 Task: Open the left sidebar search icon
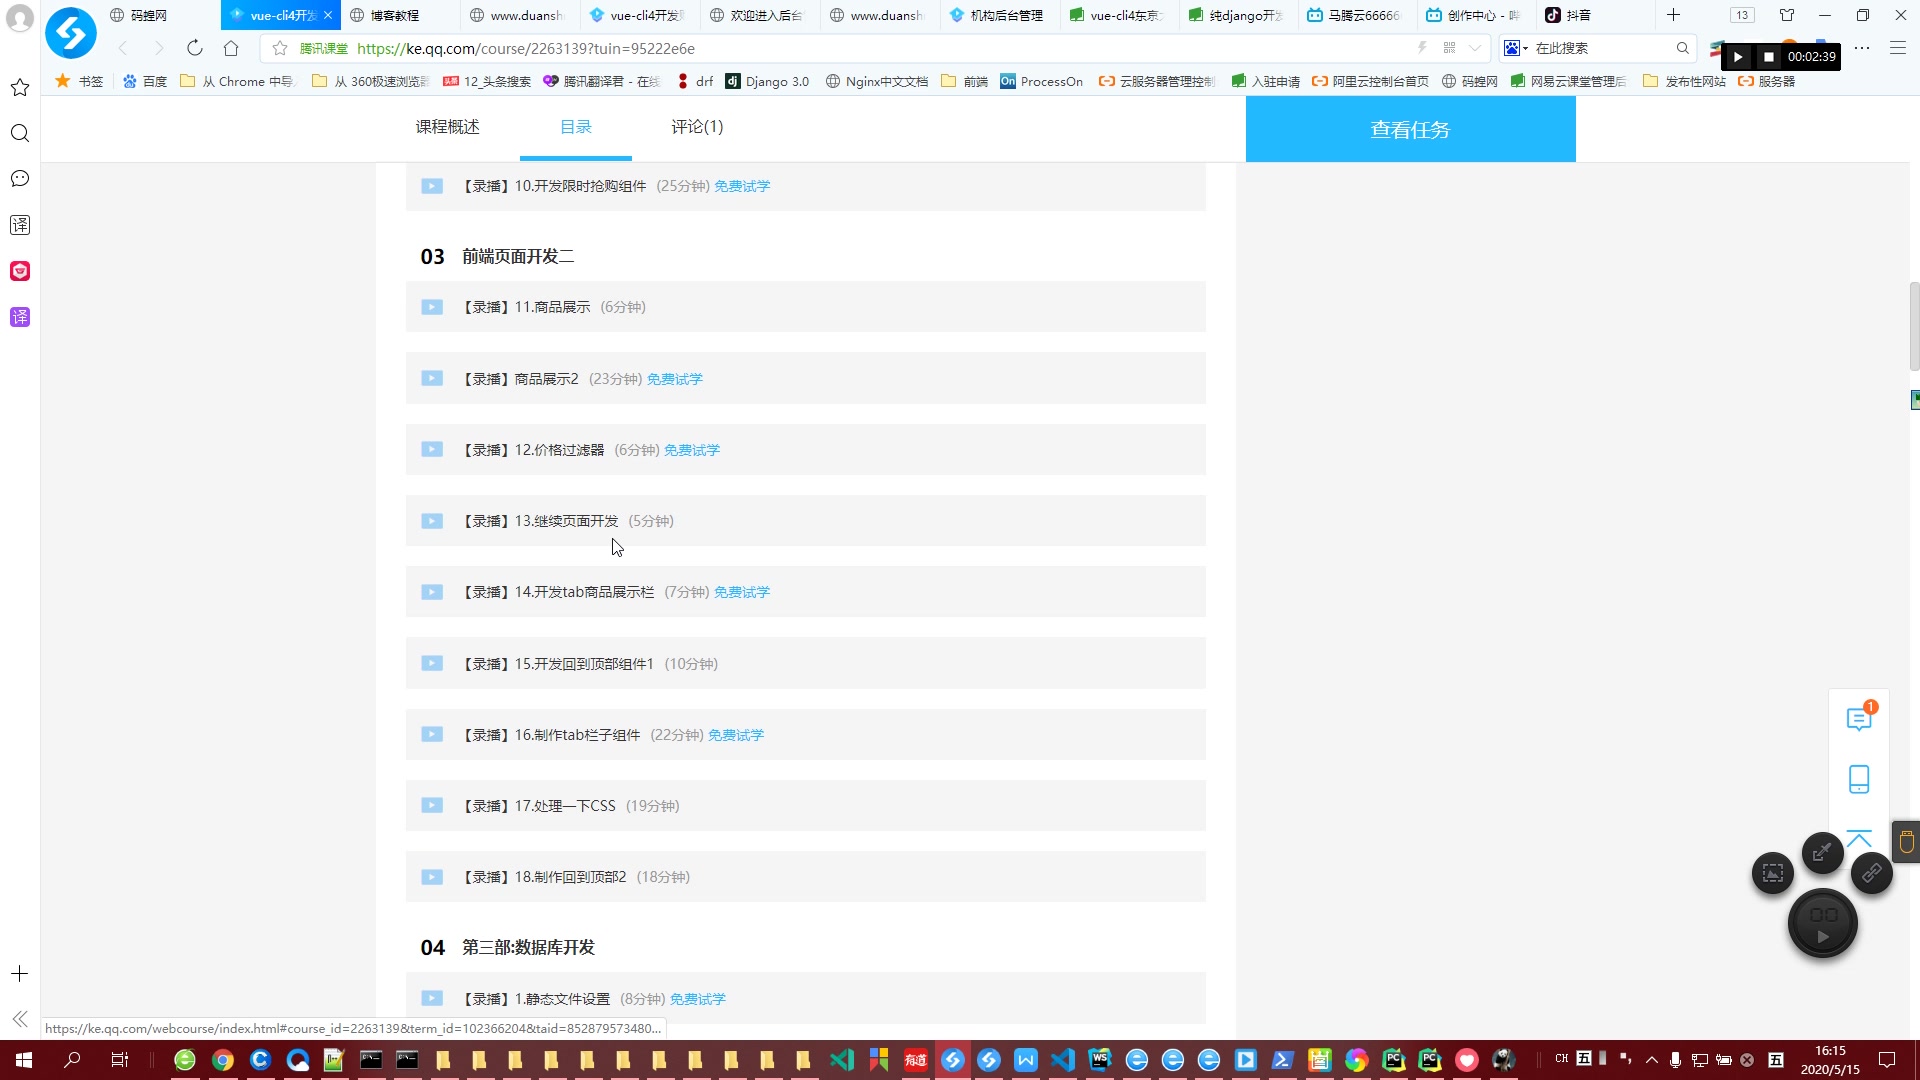19,133
